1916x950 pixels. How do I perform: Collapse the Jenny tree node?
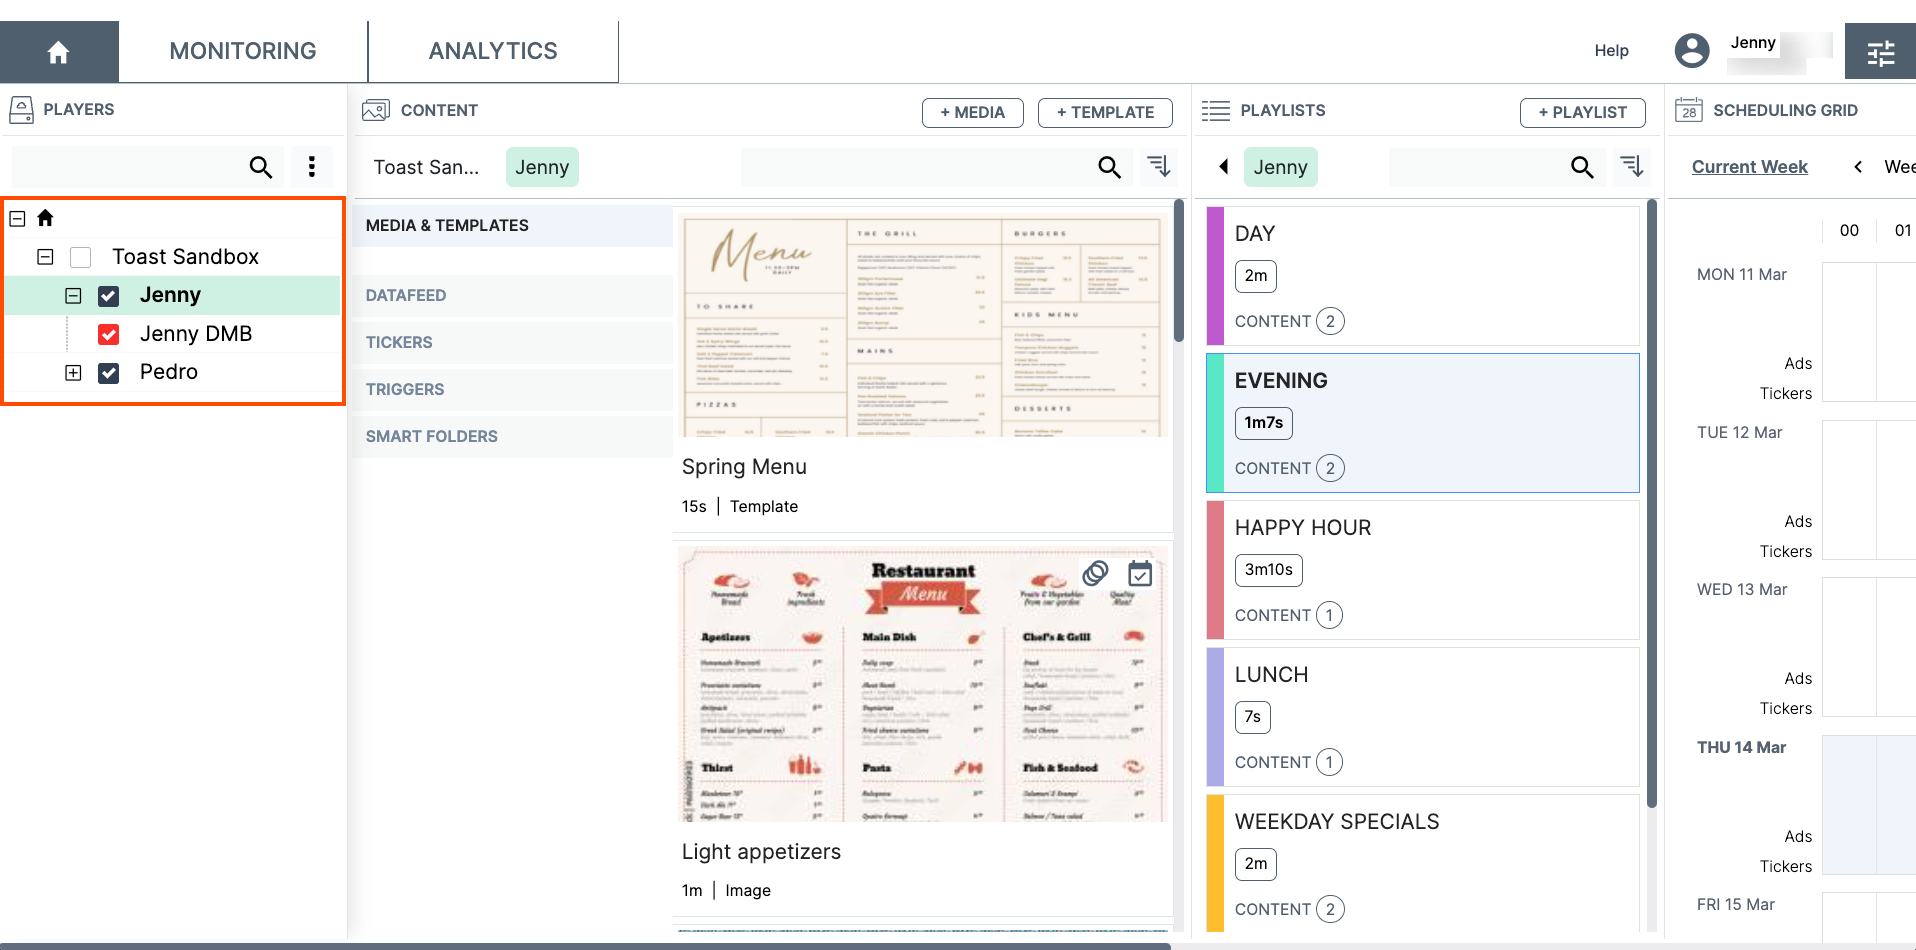73,296
